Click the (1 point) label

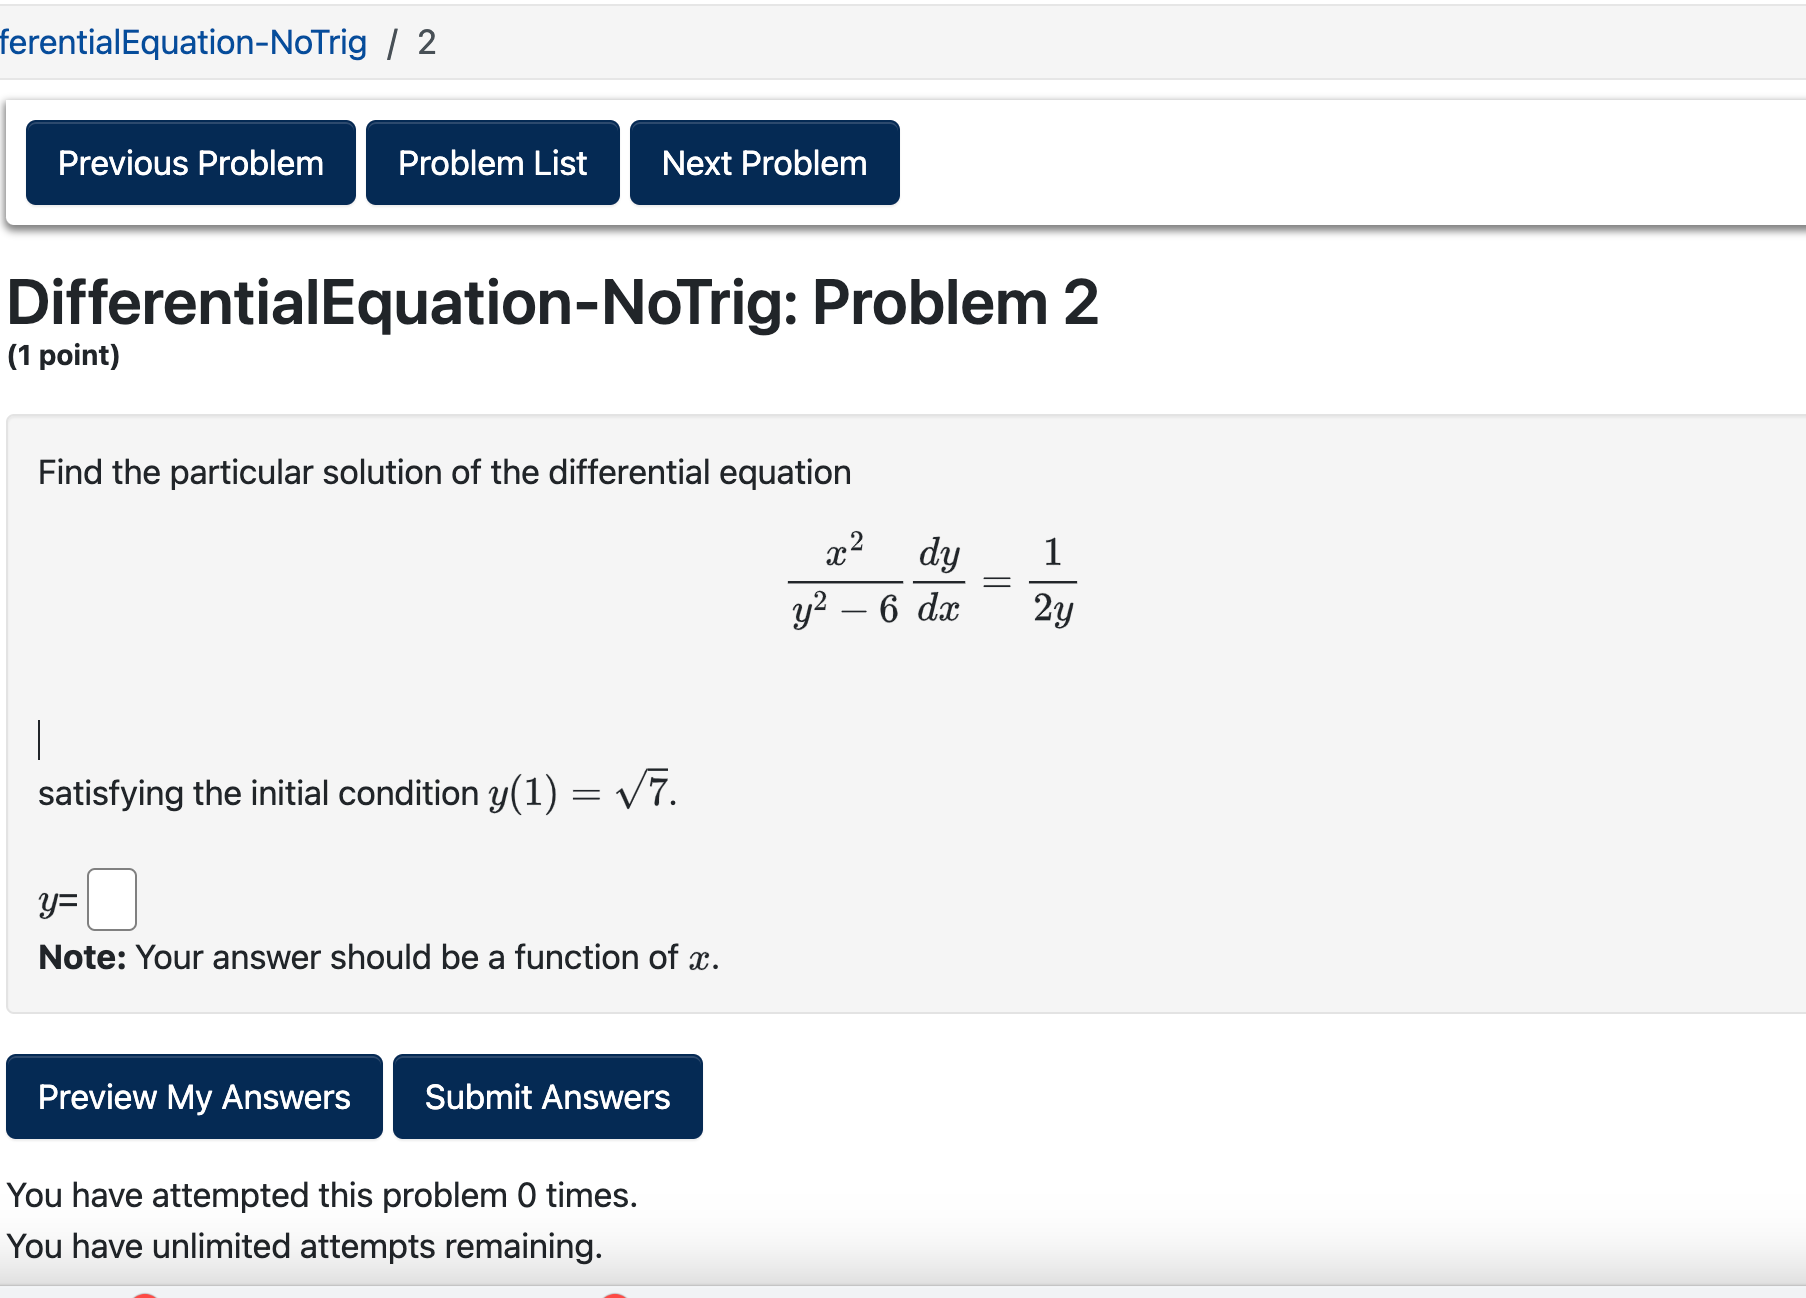click(62, 355)
